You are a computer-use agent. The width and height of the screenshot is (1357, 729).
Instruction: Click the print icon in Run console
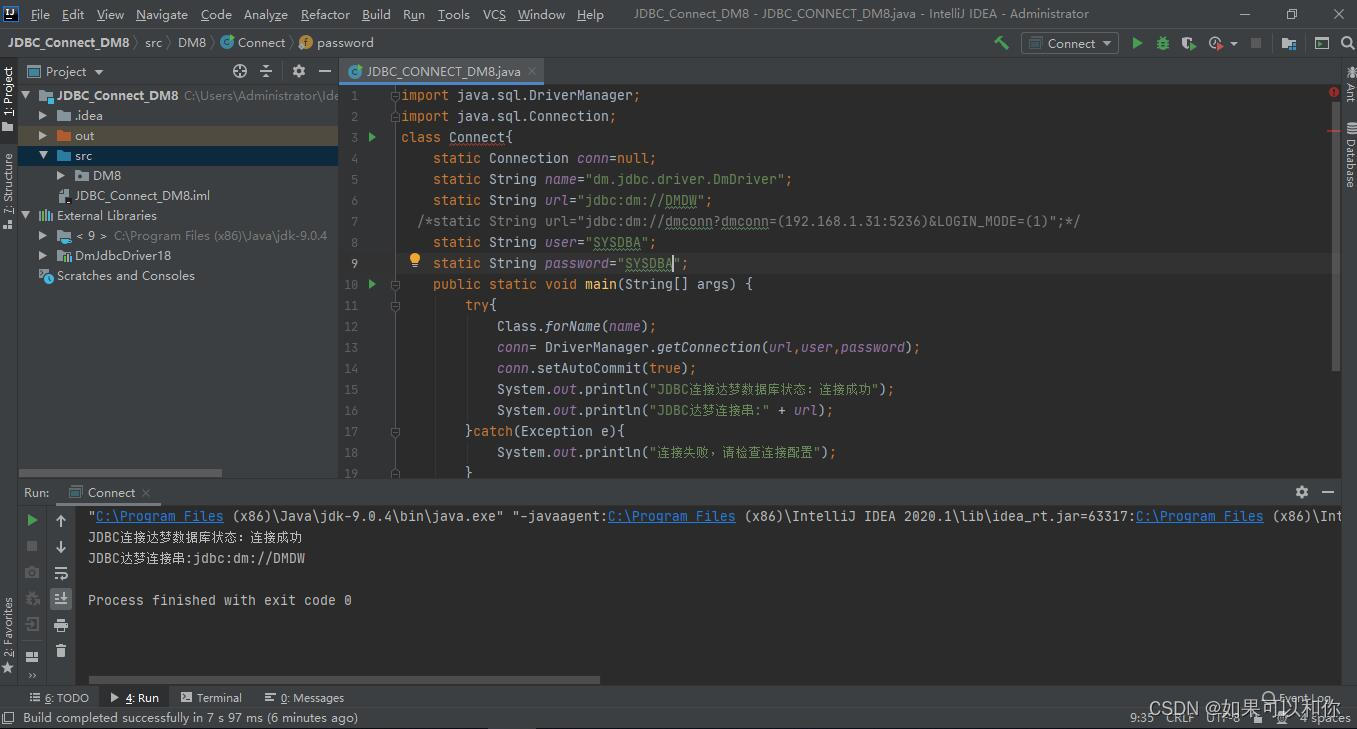pos(61,625)
